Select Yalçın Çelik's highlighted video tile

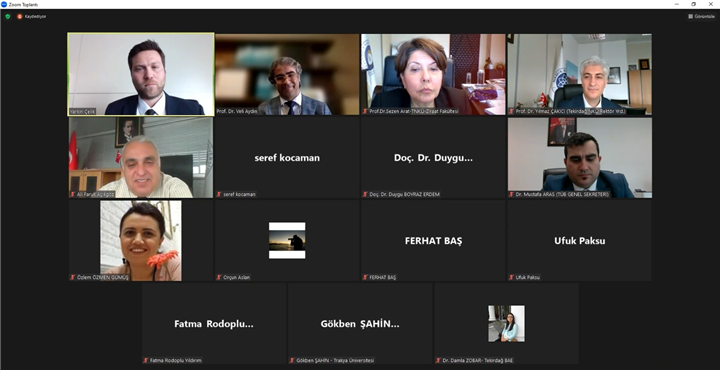click(x=141, y=74)
